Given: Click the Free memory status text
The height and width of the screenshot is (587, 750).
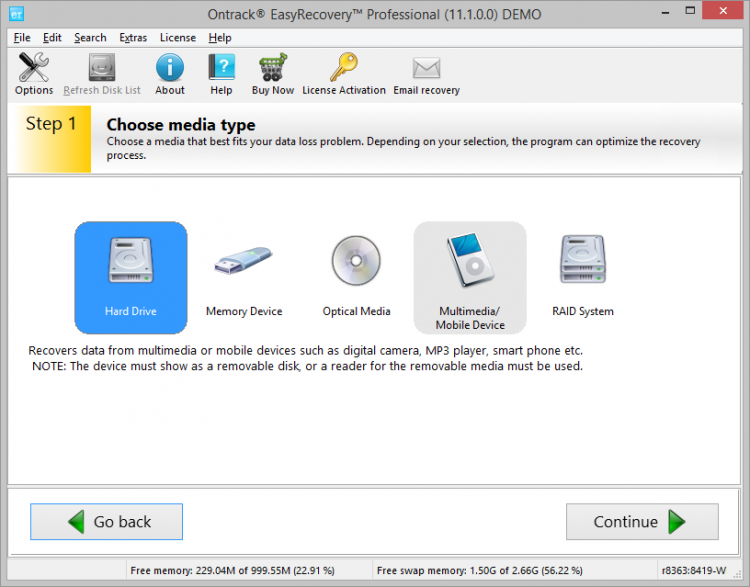Looking at the screenshot, I should point(232,570).
